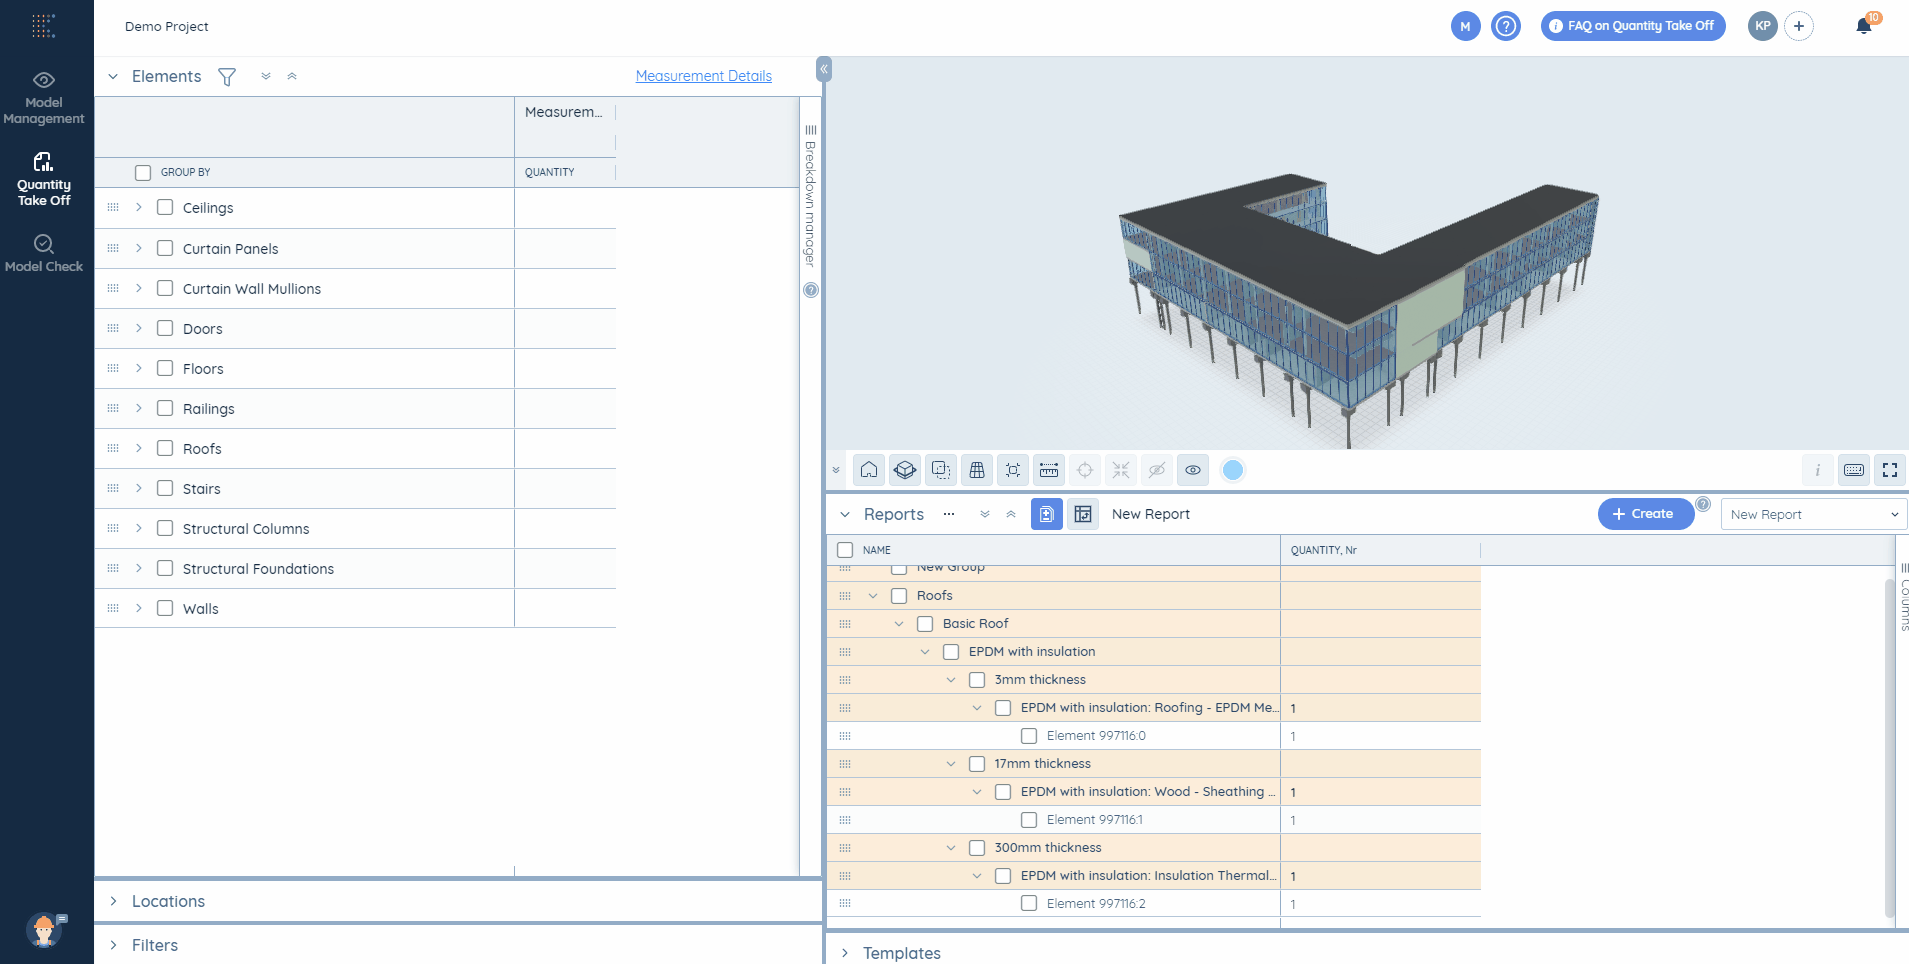
Task: Expand all rows in Reports panel
Action: pyautogui.click(x=985, y=514)
